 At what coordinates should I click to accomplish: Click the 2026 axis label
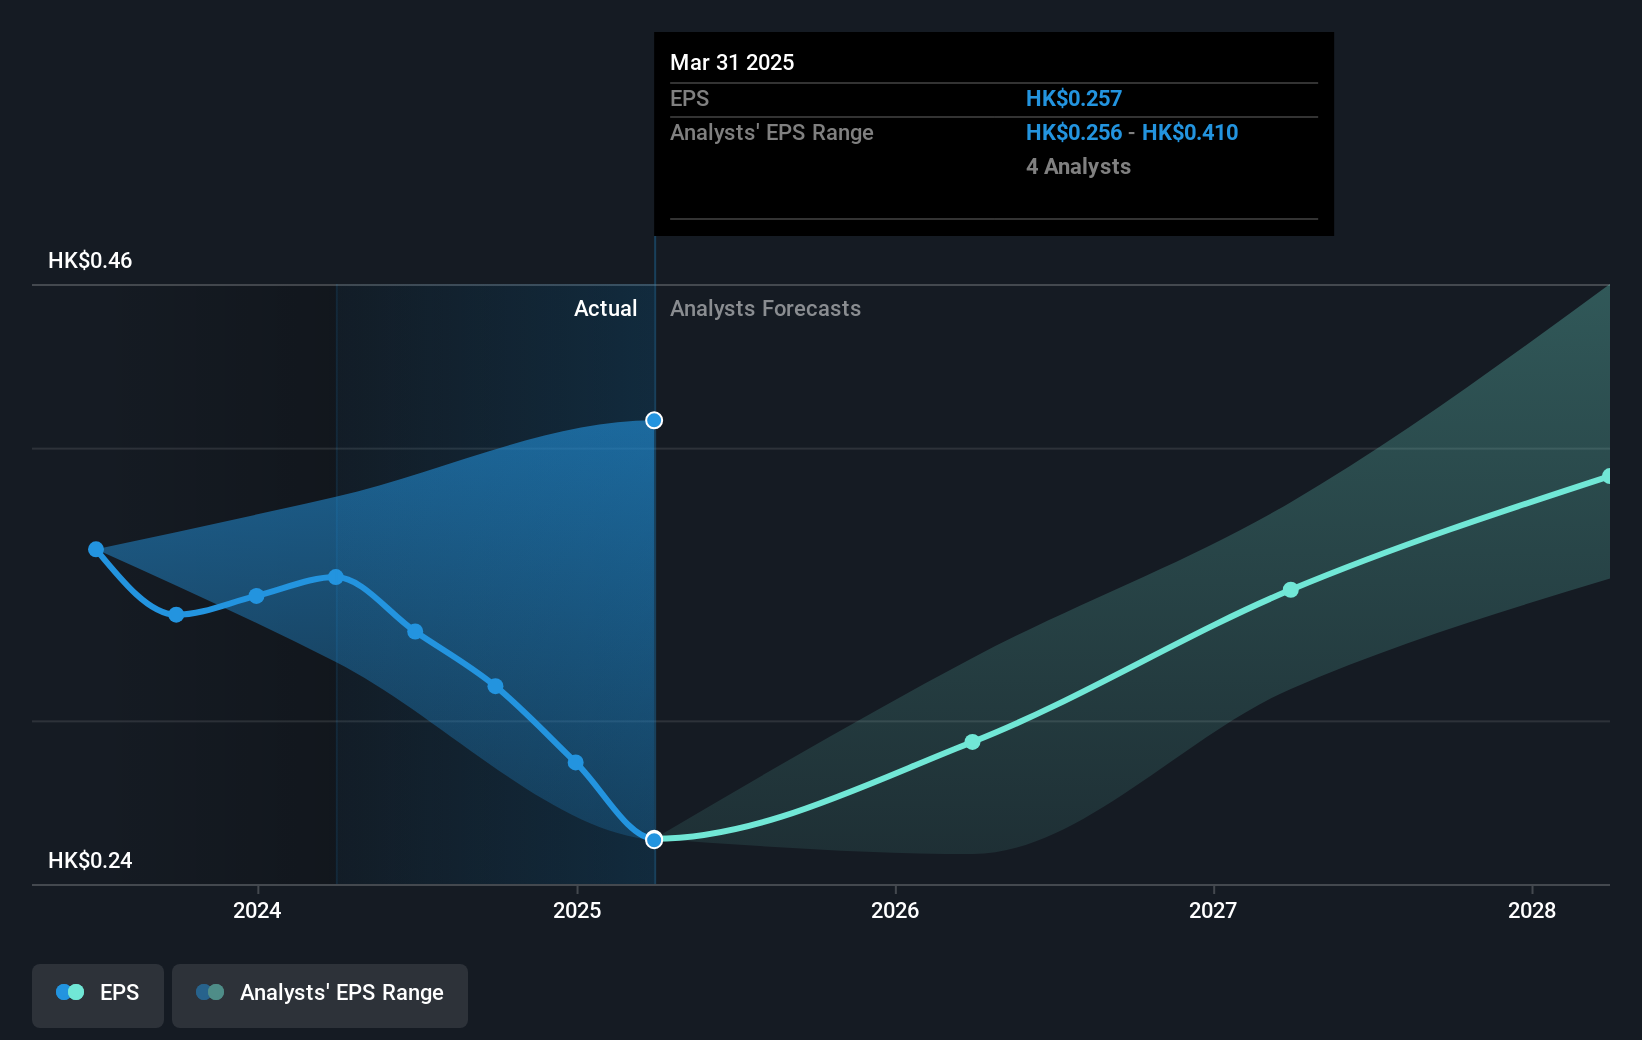[895, 911]
